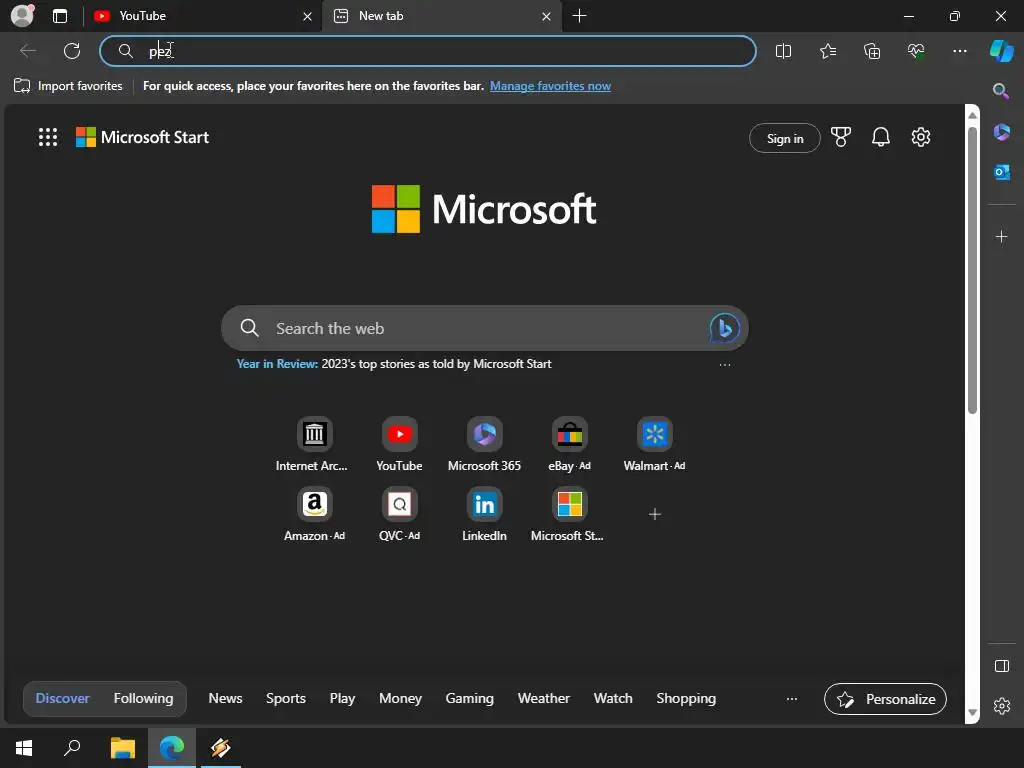1024x768 pixels.
Task: Open the Sports feed category
Action: [285, 698]
